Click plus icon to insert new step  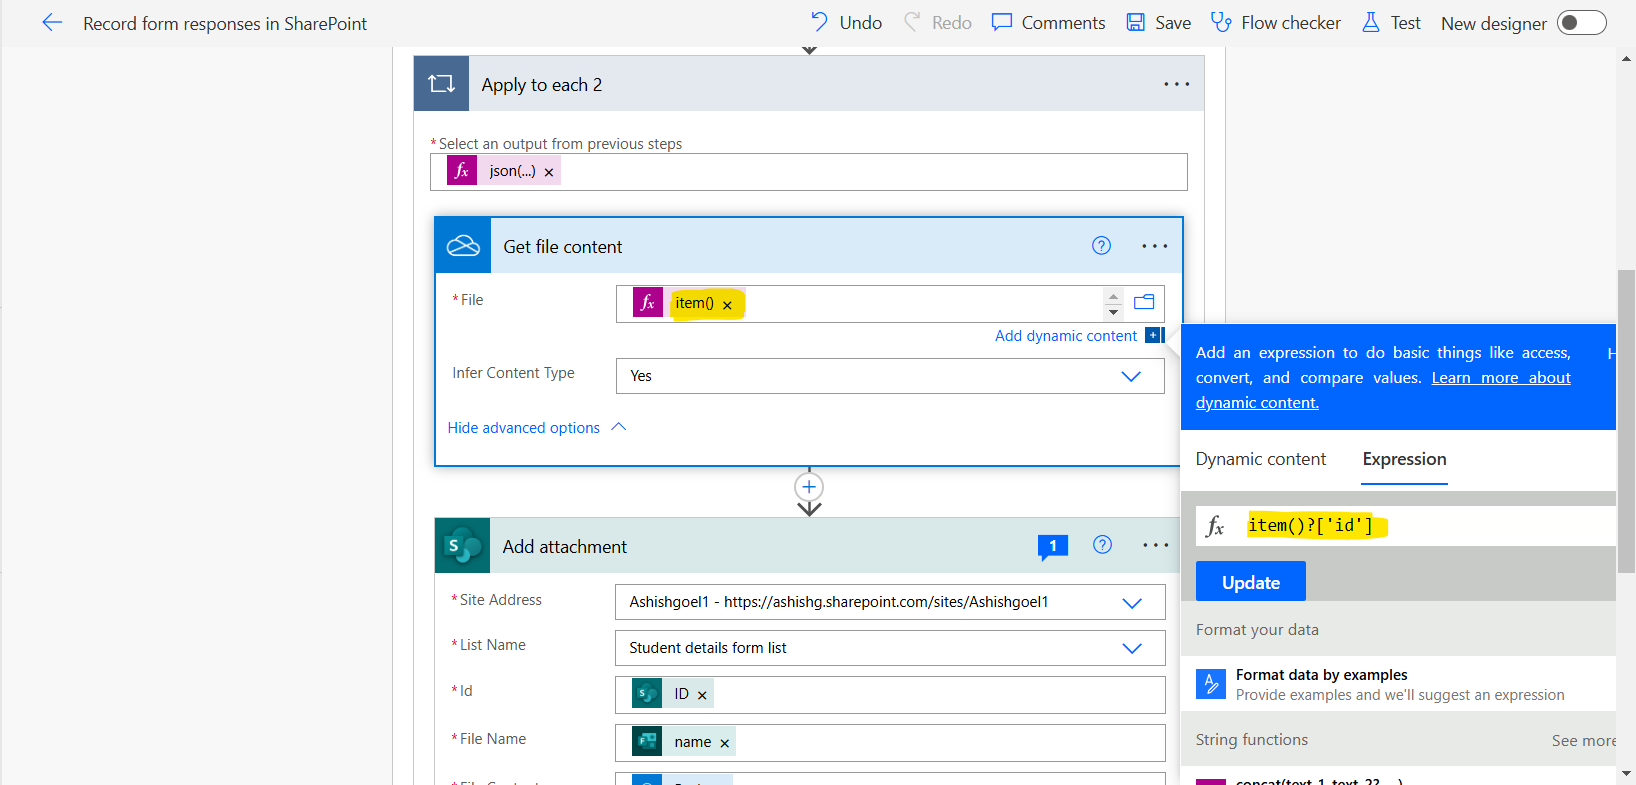click(809, 487)
